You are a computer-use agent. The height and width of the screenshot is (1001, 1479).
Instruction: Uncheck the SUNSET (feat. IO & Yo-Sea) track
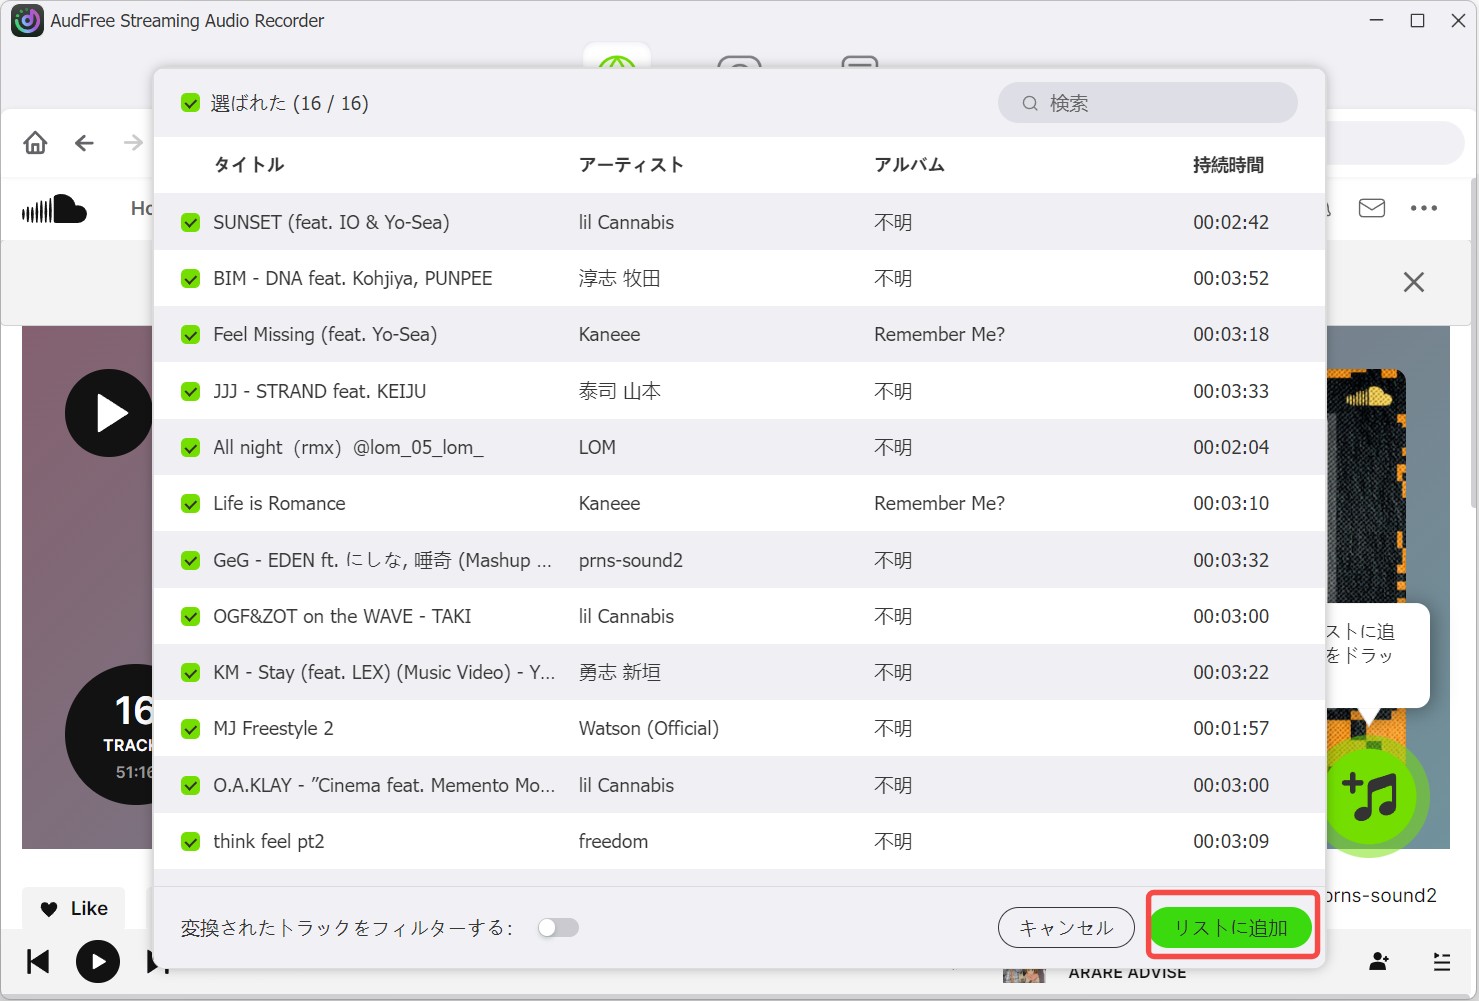coord(190,222)
